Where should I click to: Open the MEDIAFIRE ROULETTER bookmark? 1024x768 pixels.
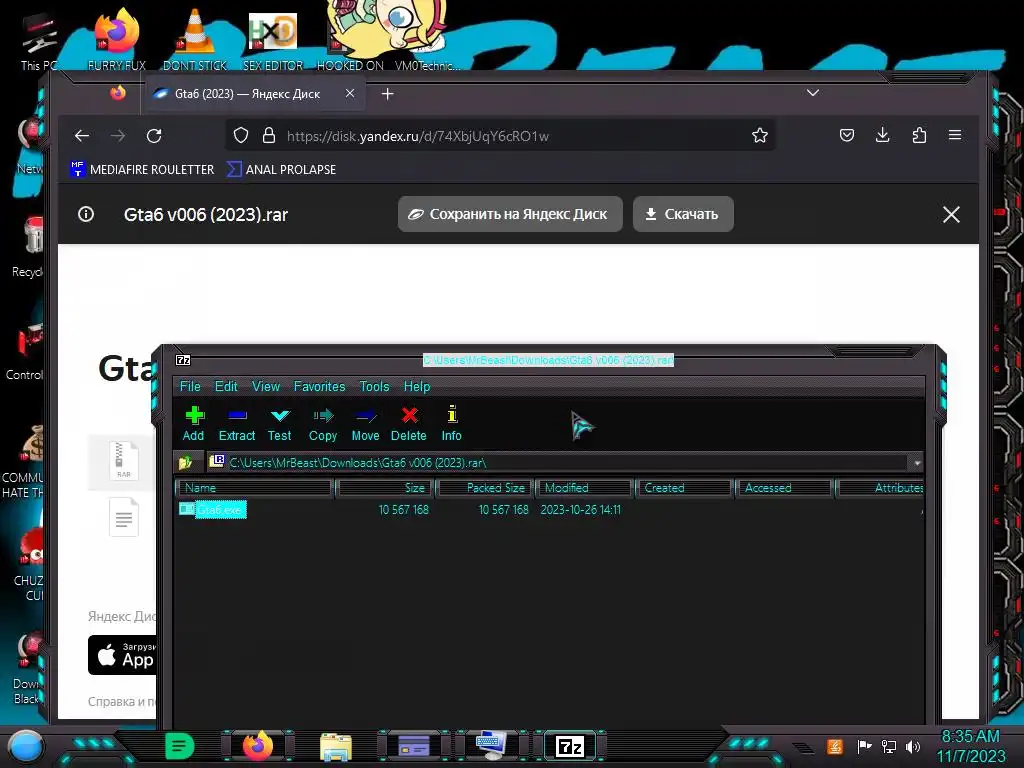coord(142,169)
